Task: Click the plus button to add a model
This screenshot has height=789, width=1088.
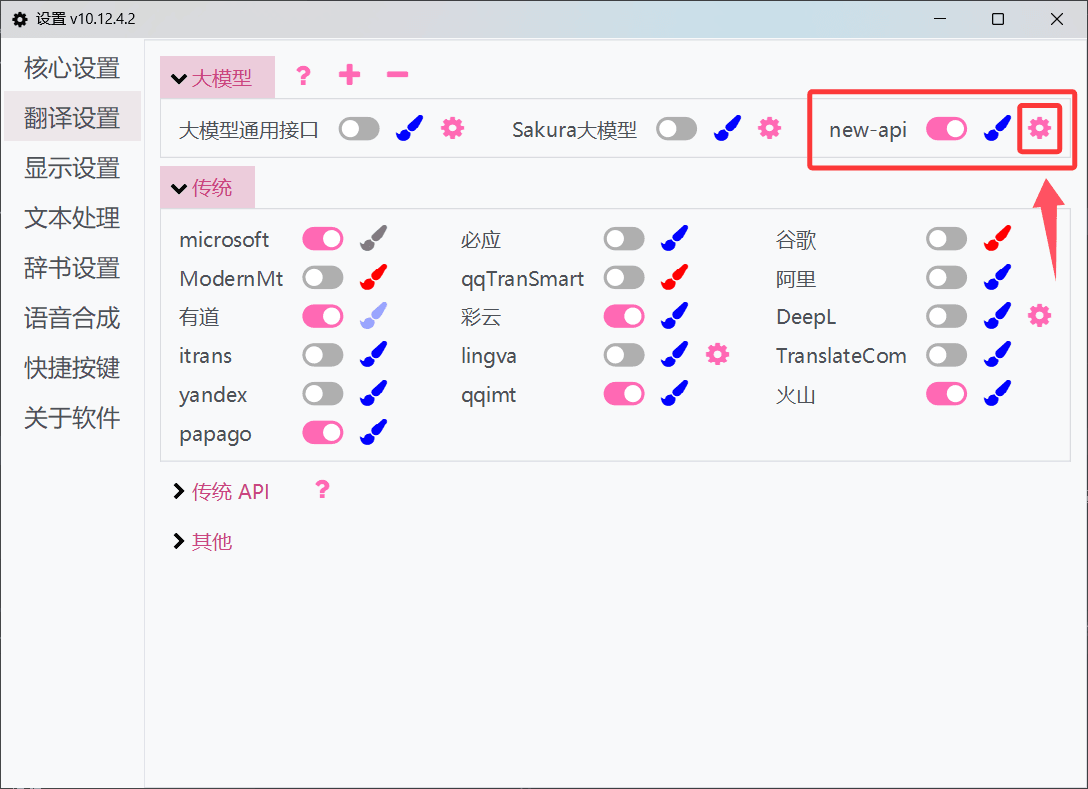Action: (x=349, y=75)
